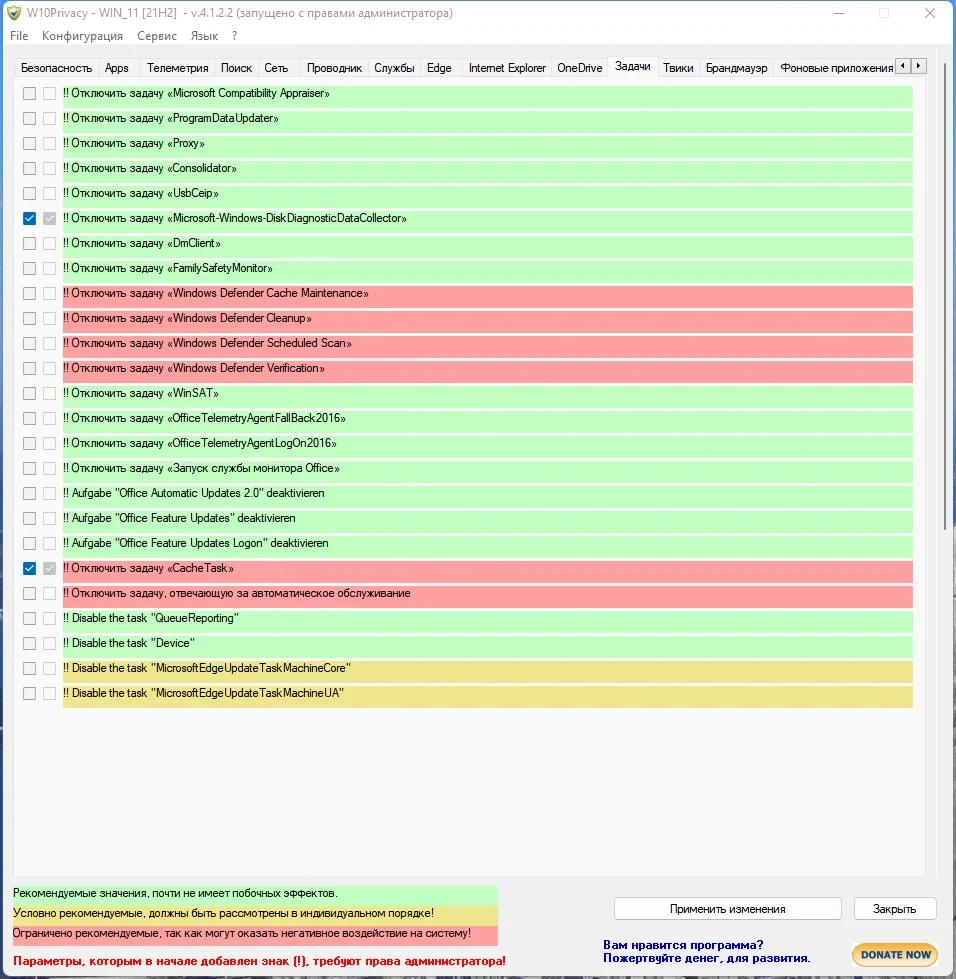Check first checkbox for UsbCeip task
This screenshot has width=956, height=979.
click(29, 194)
